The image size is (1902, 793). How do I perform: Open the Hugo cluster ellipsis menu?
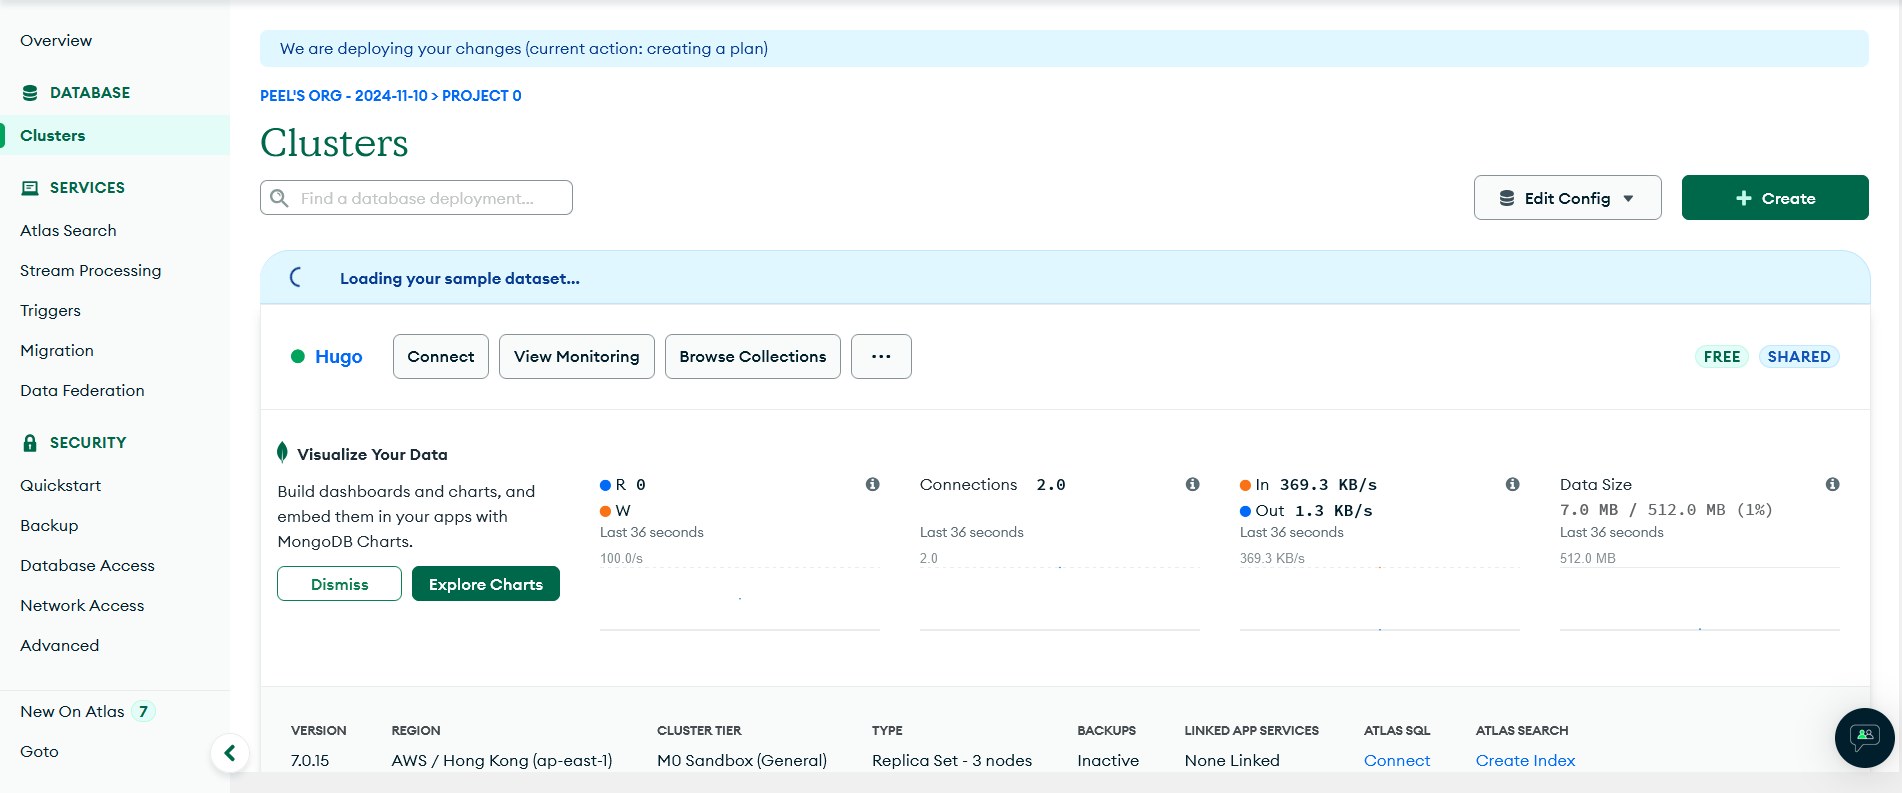click(881, 356)
